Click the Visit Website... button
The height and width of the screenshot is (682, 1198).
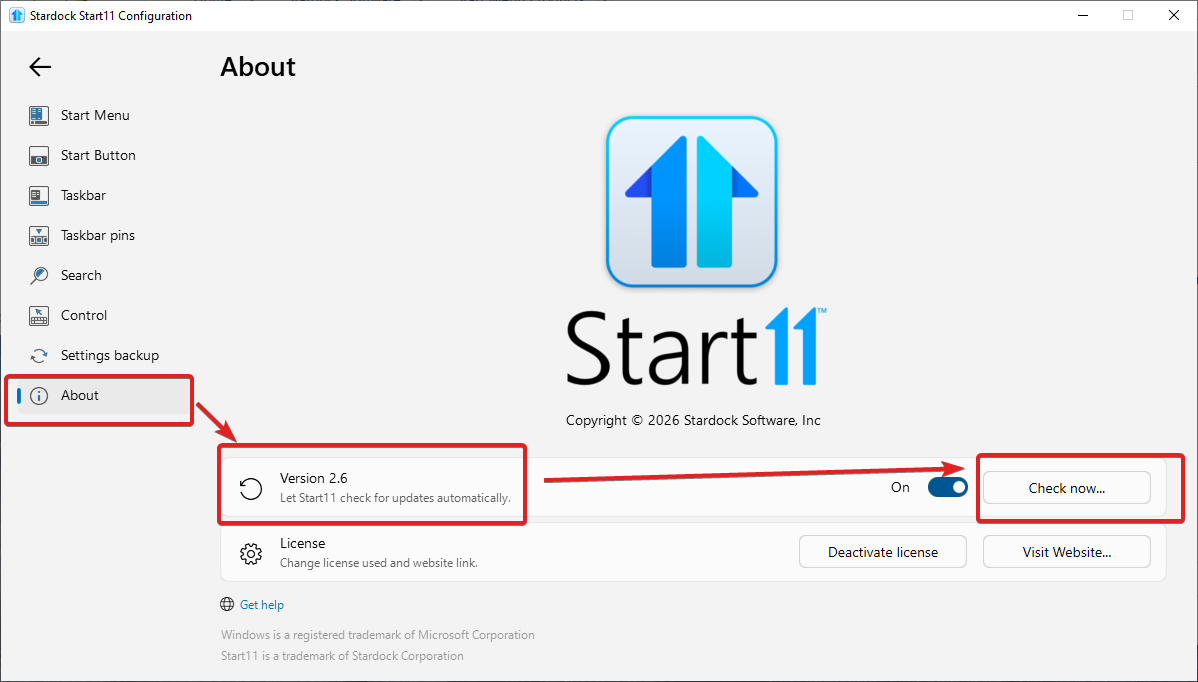(1066, 552)
